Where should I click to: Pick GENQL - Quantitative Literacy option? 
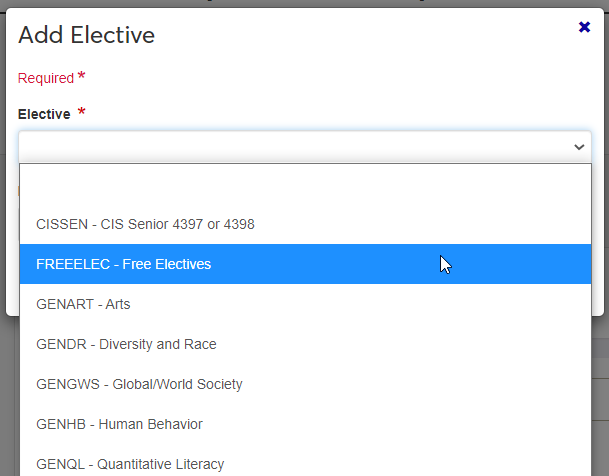coord(130,464)
